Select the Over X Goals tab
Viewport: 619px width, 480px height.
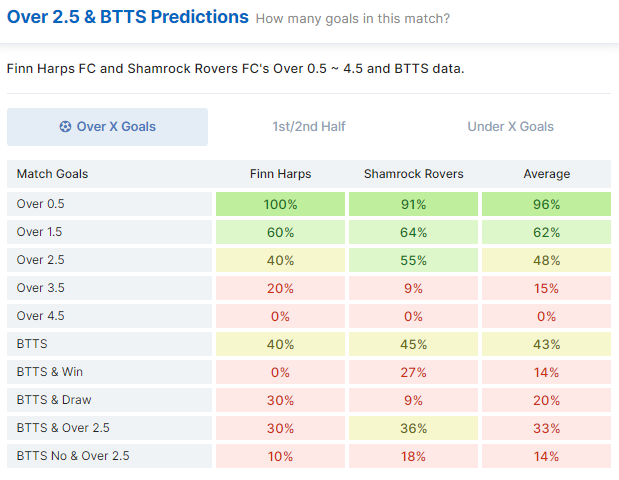[x=107, y=127]
